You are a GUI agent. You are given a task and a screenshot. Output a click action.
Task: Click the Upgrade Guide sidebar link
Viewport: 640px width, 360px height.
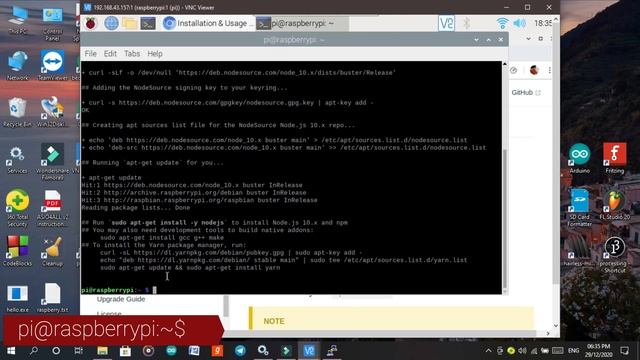point(121,299)
